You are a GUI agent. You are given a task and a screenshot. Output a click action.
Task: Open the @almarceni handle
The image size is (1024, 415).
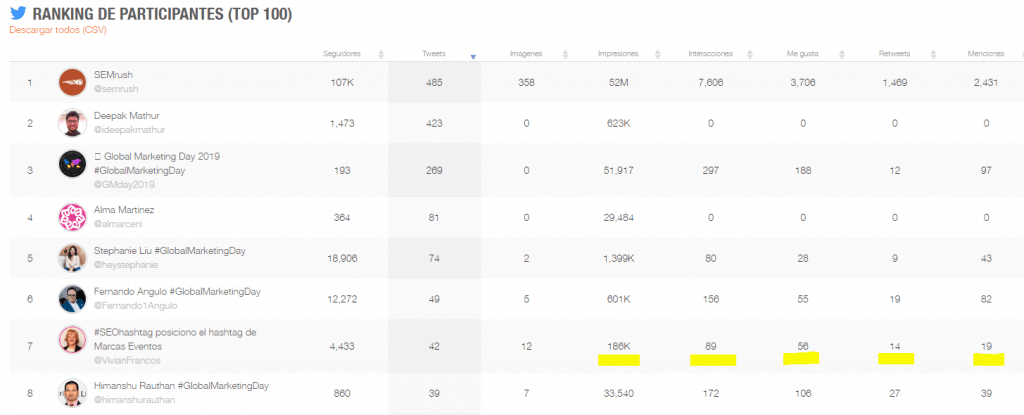point(118,224)
